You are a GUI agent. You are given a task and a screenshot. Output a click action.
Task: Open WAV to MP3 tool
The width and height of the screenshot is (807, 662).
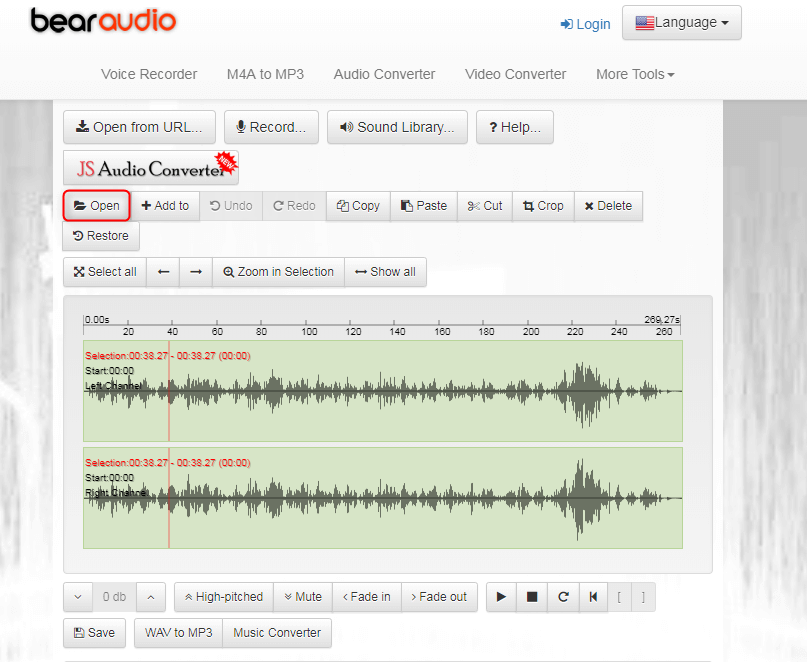coord(179,633)
